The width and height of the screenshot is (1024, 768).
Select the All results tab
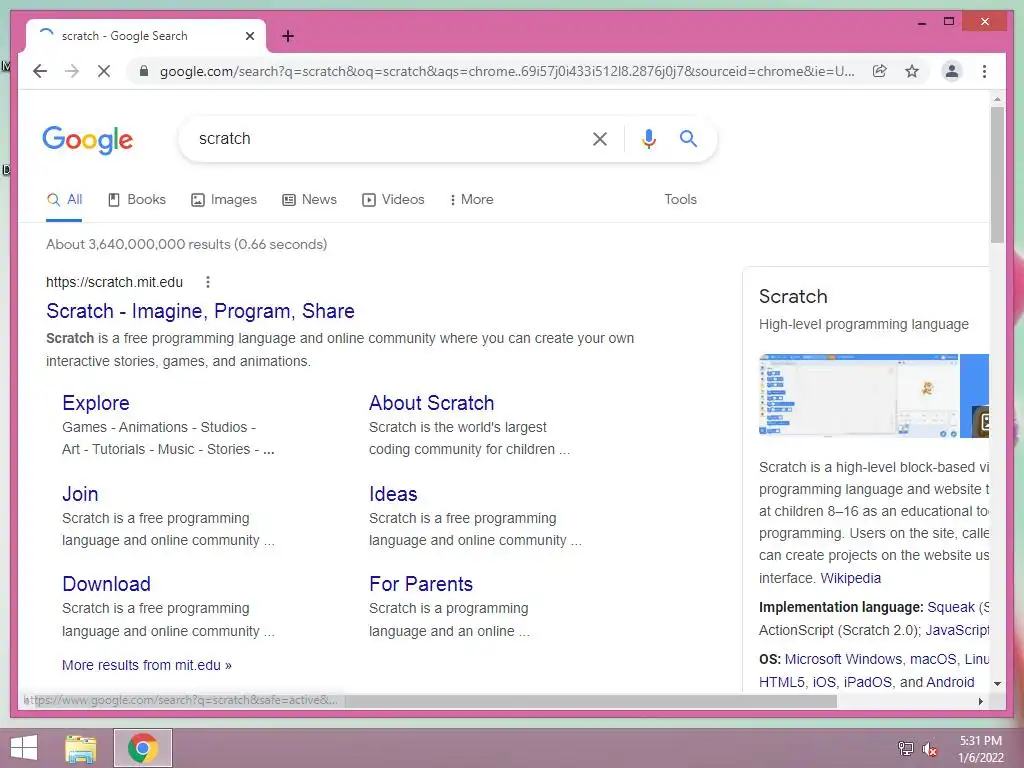[64, 200]
